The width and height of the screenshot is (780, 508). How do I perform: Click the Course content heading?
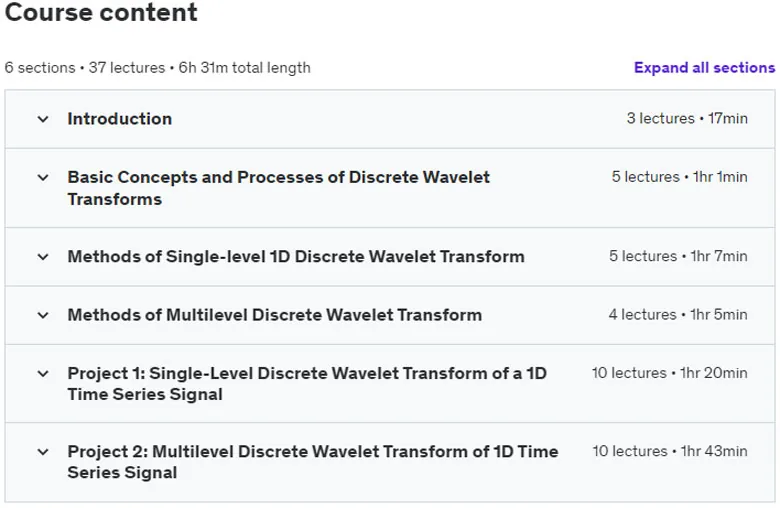[101, 12]
